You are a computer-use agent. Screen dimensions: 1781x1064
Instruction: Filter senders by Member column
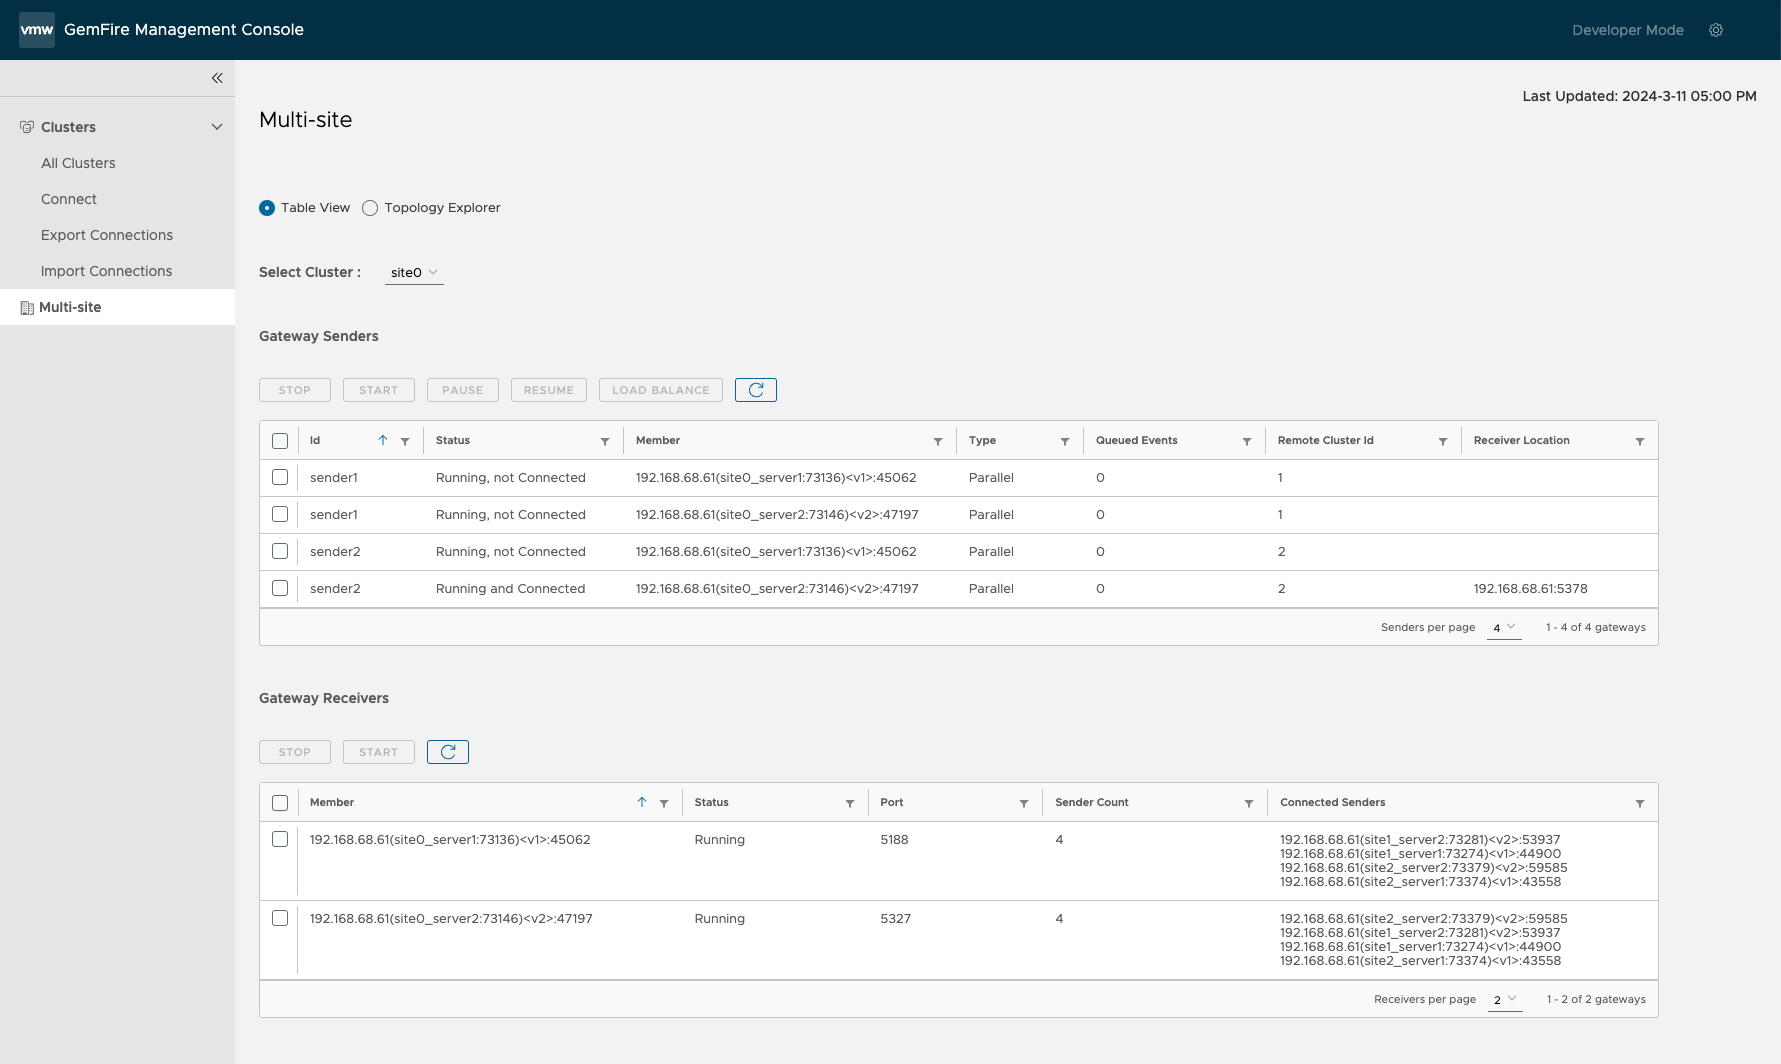click(938, 441)
